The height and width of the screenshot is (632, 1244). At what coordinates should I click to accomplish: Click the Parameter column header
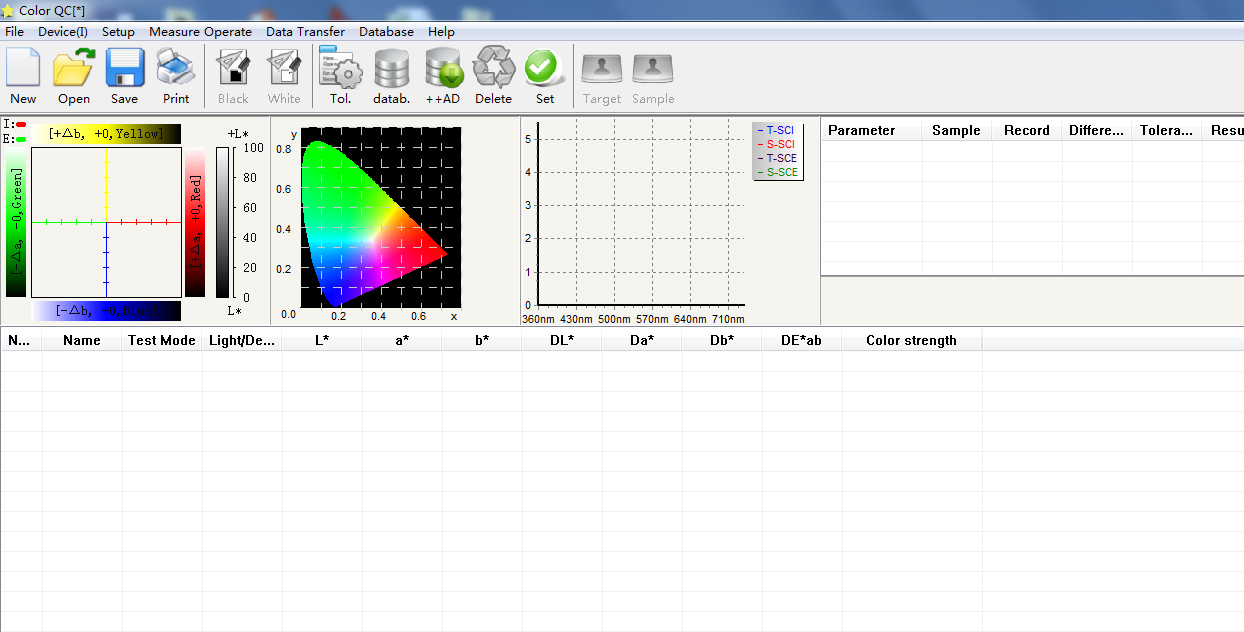[871, 130]
